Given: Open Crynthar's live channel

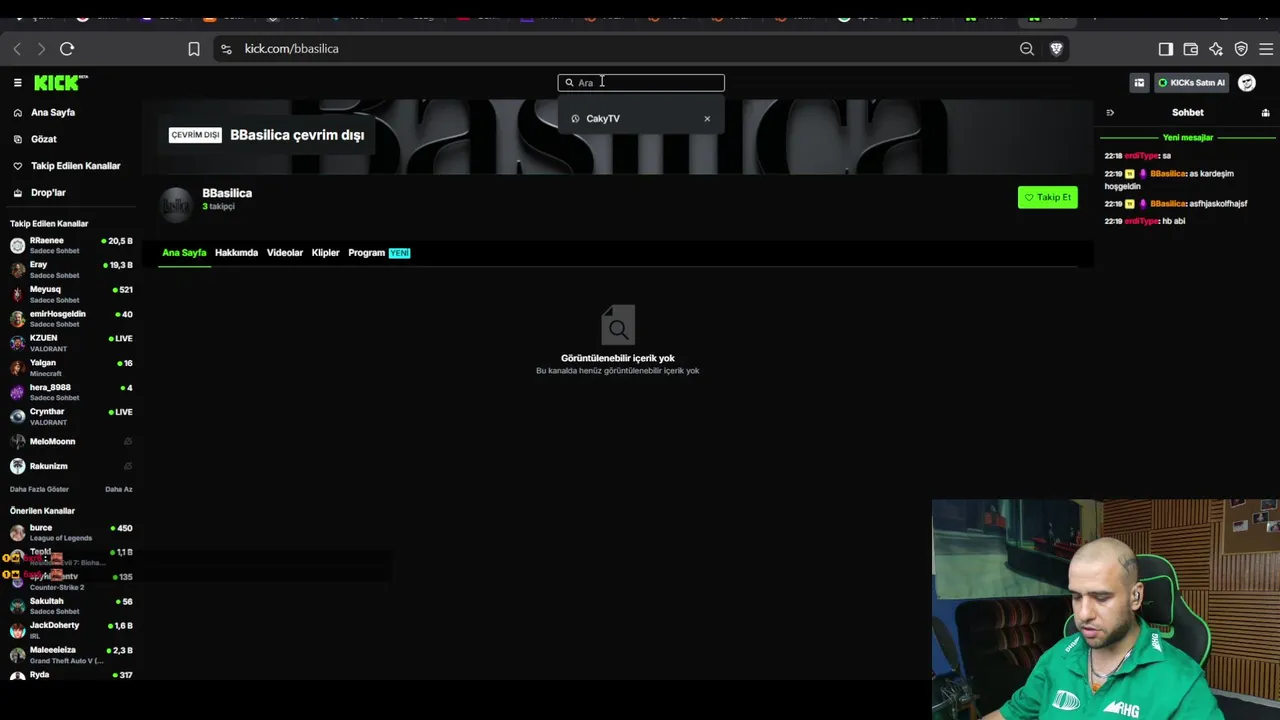Looking at the screenshot, I should pos(70,416).
